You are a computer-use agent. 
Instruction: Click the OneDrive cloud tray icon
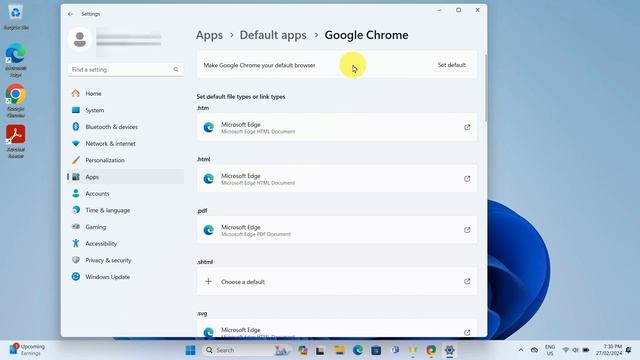[534, 350]
